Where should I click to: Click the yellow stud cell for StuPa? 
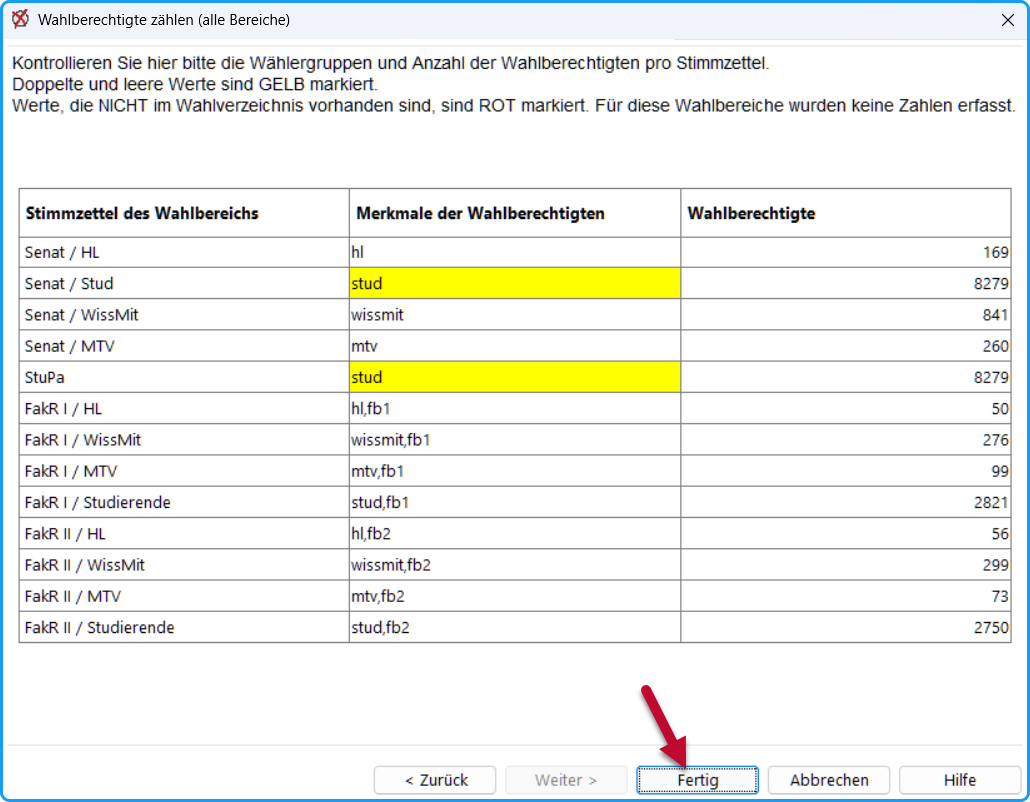515,378
